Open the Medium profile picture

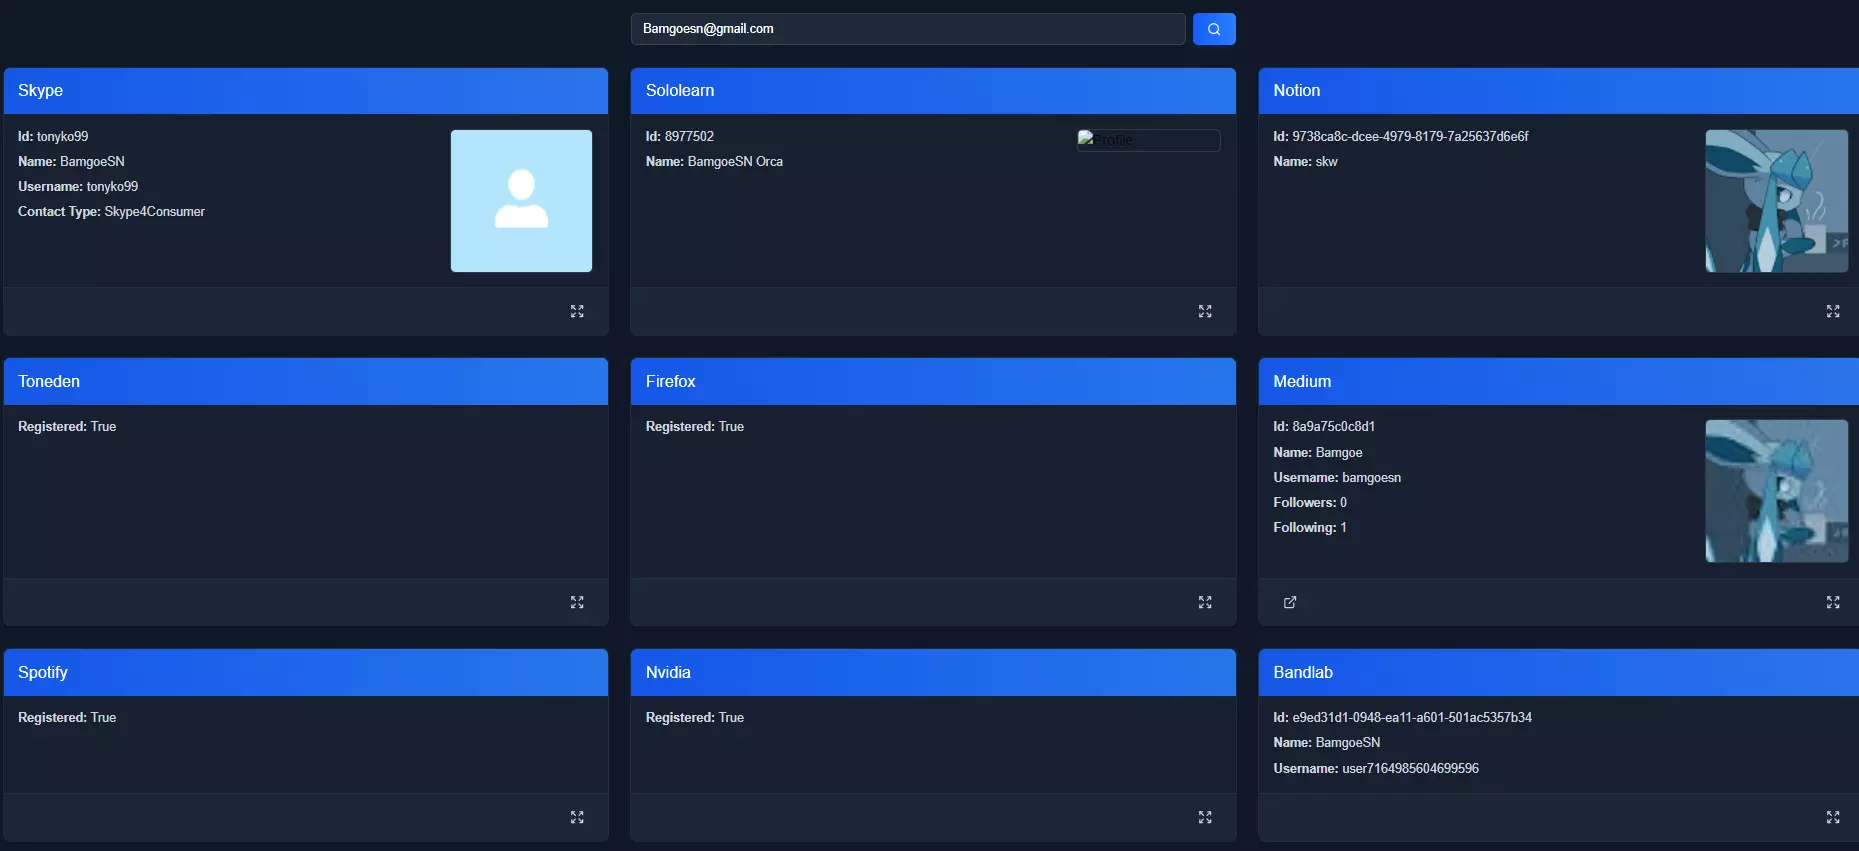[1777, 491]
